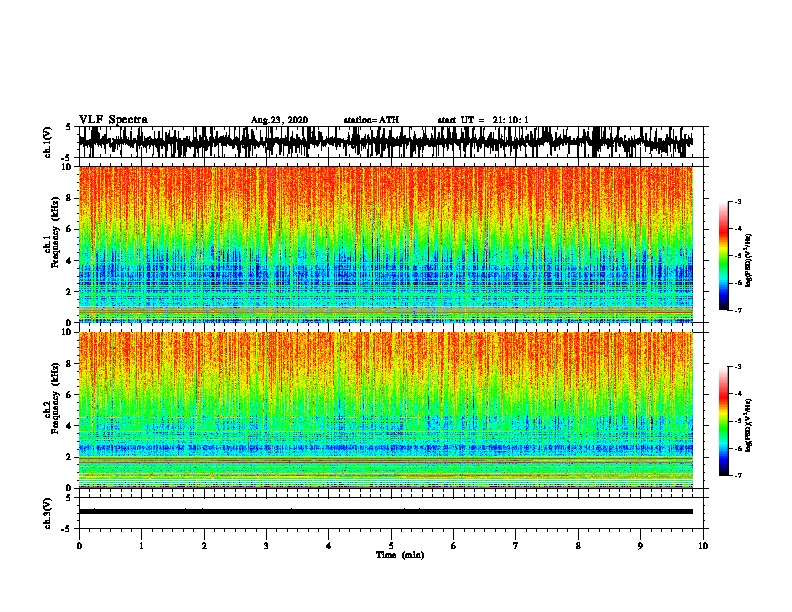This screenshot has height=612, width=792.
Task: Click the "ch.3(V)" axis label
Action: (48, 513)
